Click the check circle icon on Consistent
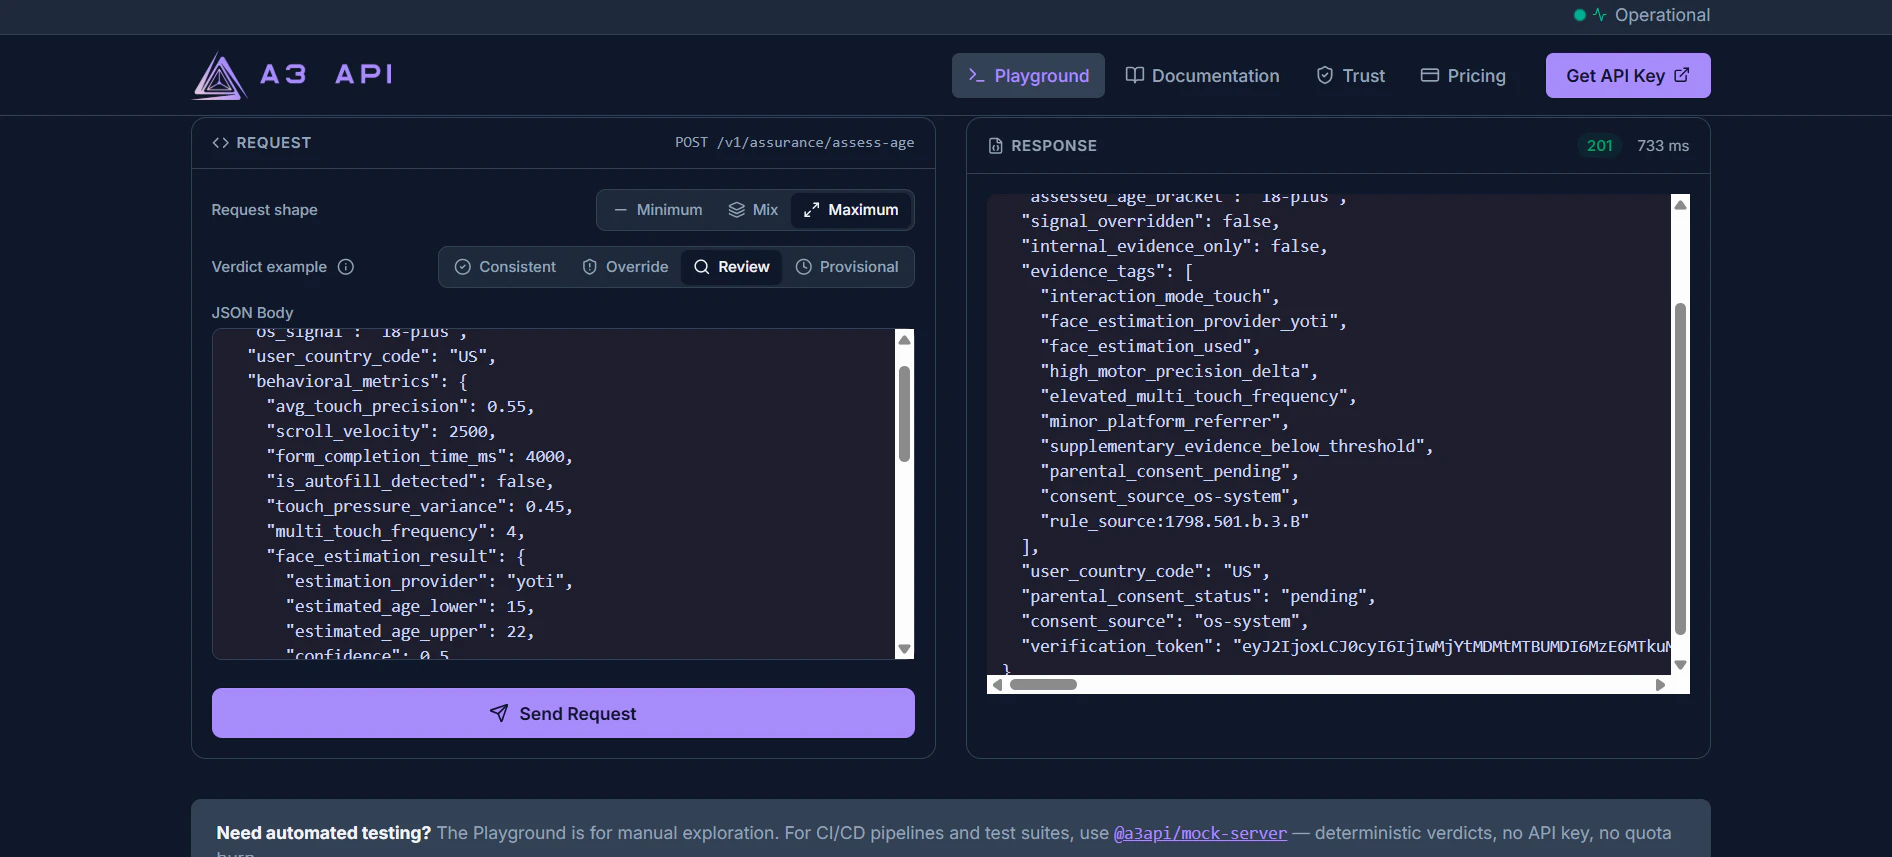The height and width of the screenshot is (857, 1892). pos(463,267)
